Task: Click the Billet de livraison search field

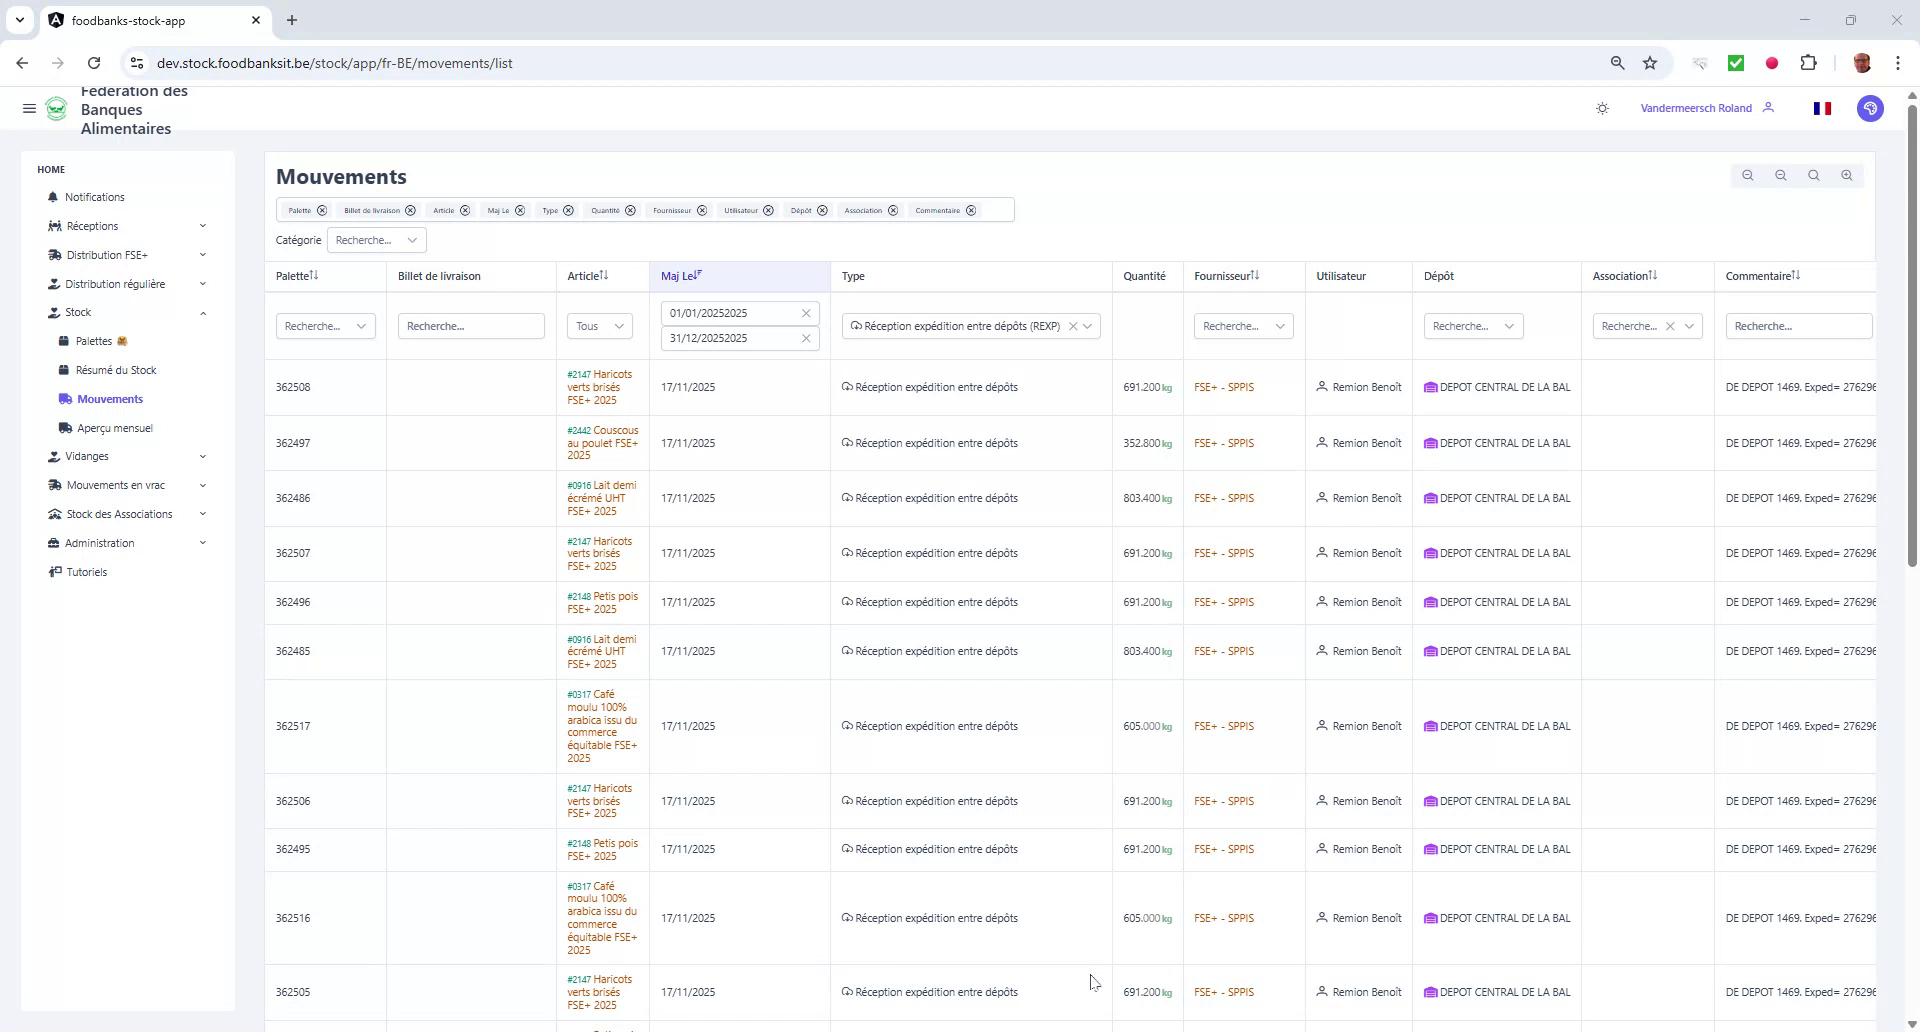Action: click(x=471, y=326)
